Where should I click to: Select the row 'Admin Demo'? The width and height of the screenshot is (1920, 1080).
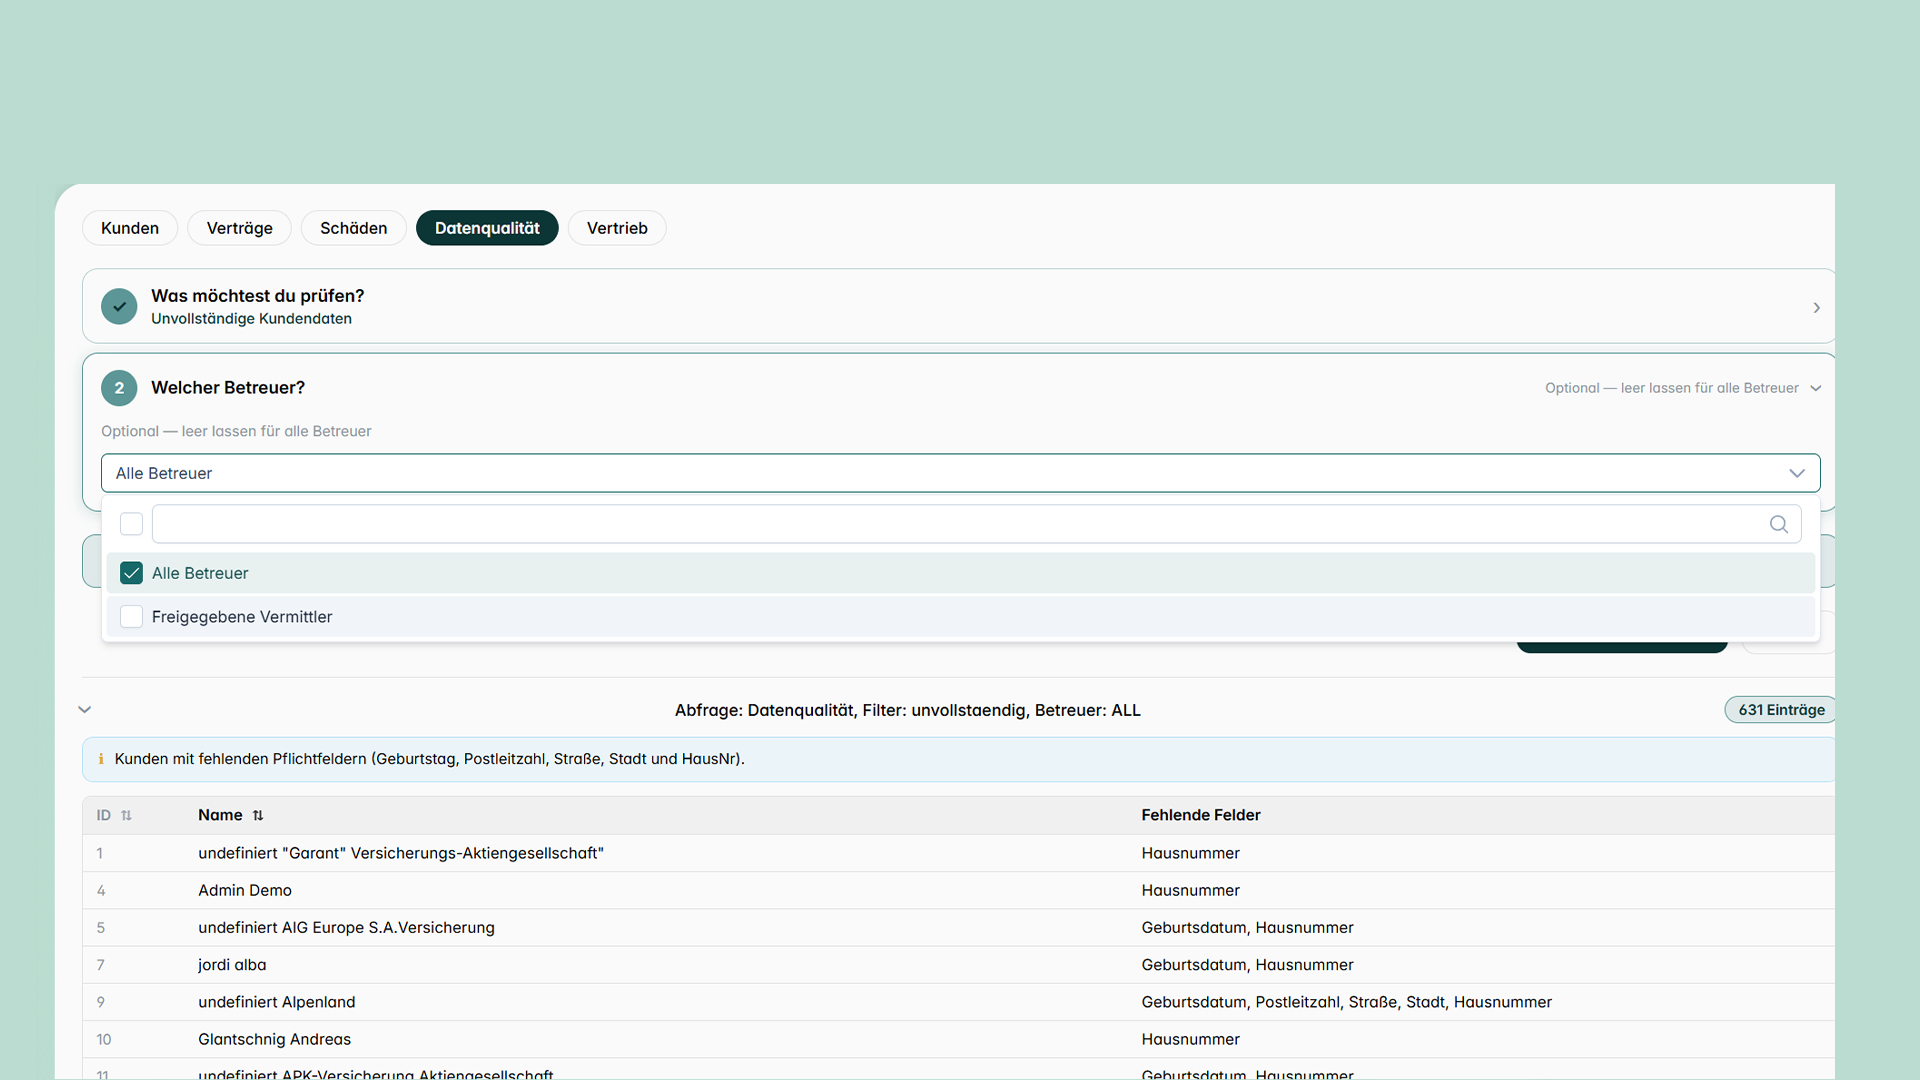click(x=958, y=890)
